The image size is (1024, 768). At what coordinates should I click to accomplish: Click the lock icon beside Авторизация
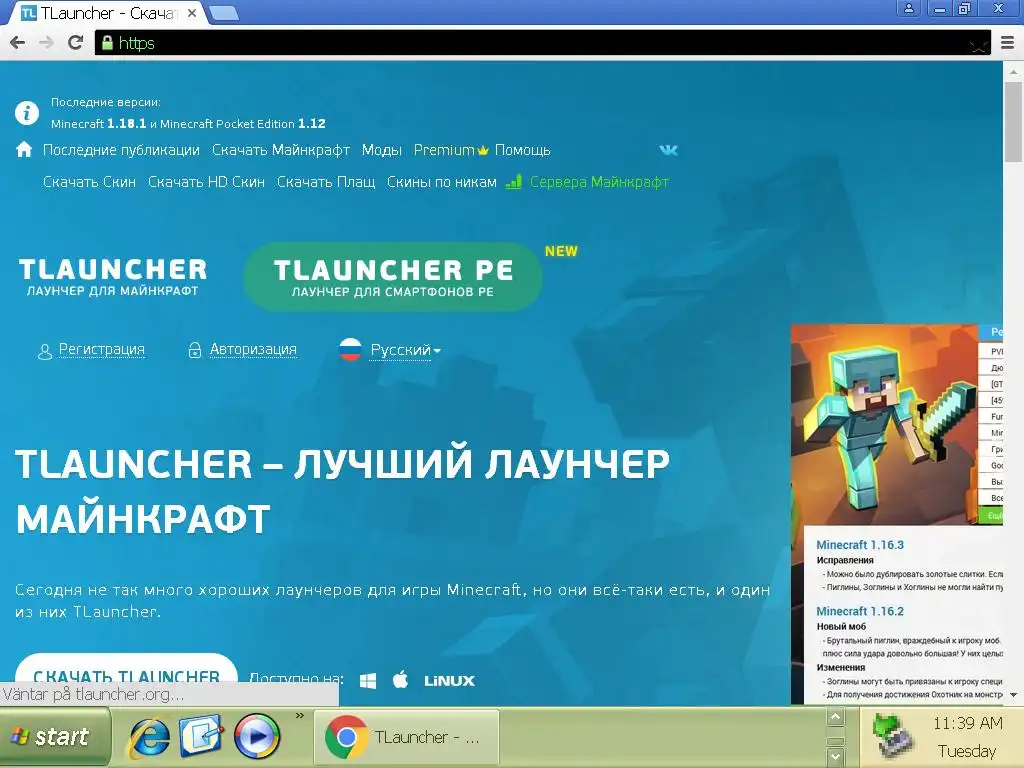tap(194, 350)
